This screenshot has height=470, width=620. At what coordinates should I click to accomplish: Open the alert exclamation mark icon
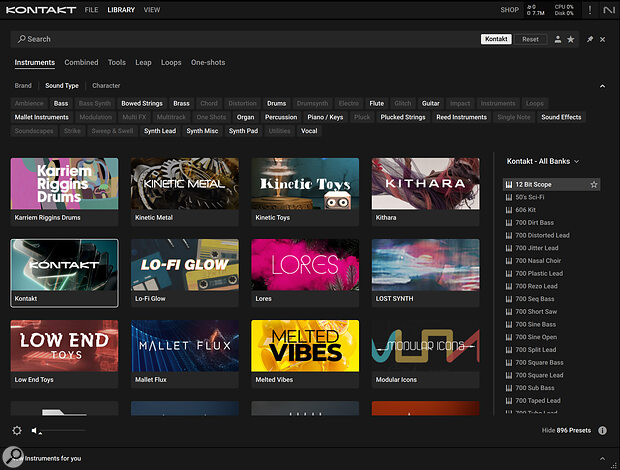click(589, 10)
